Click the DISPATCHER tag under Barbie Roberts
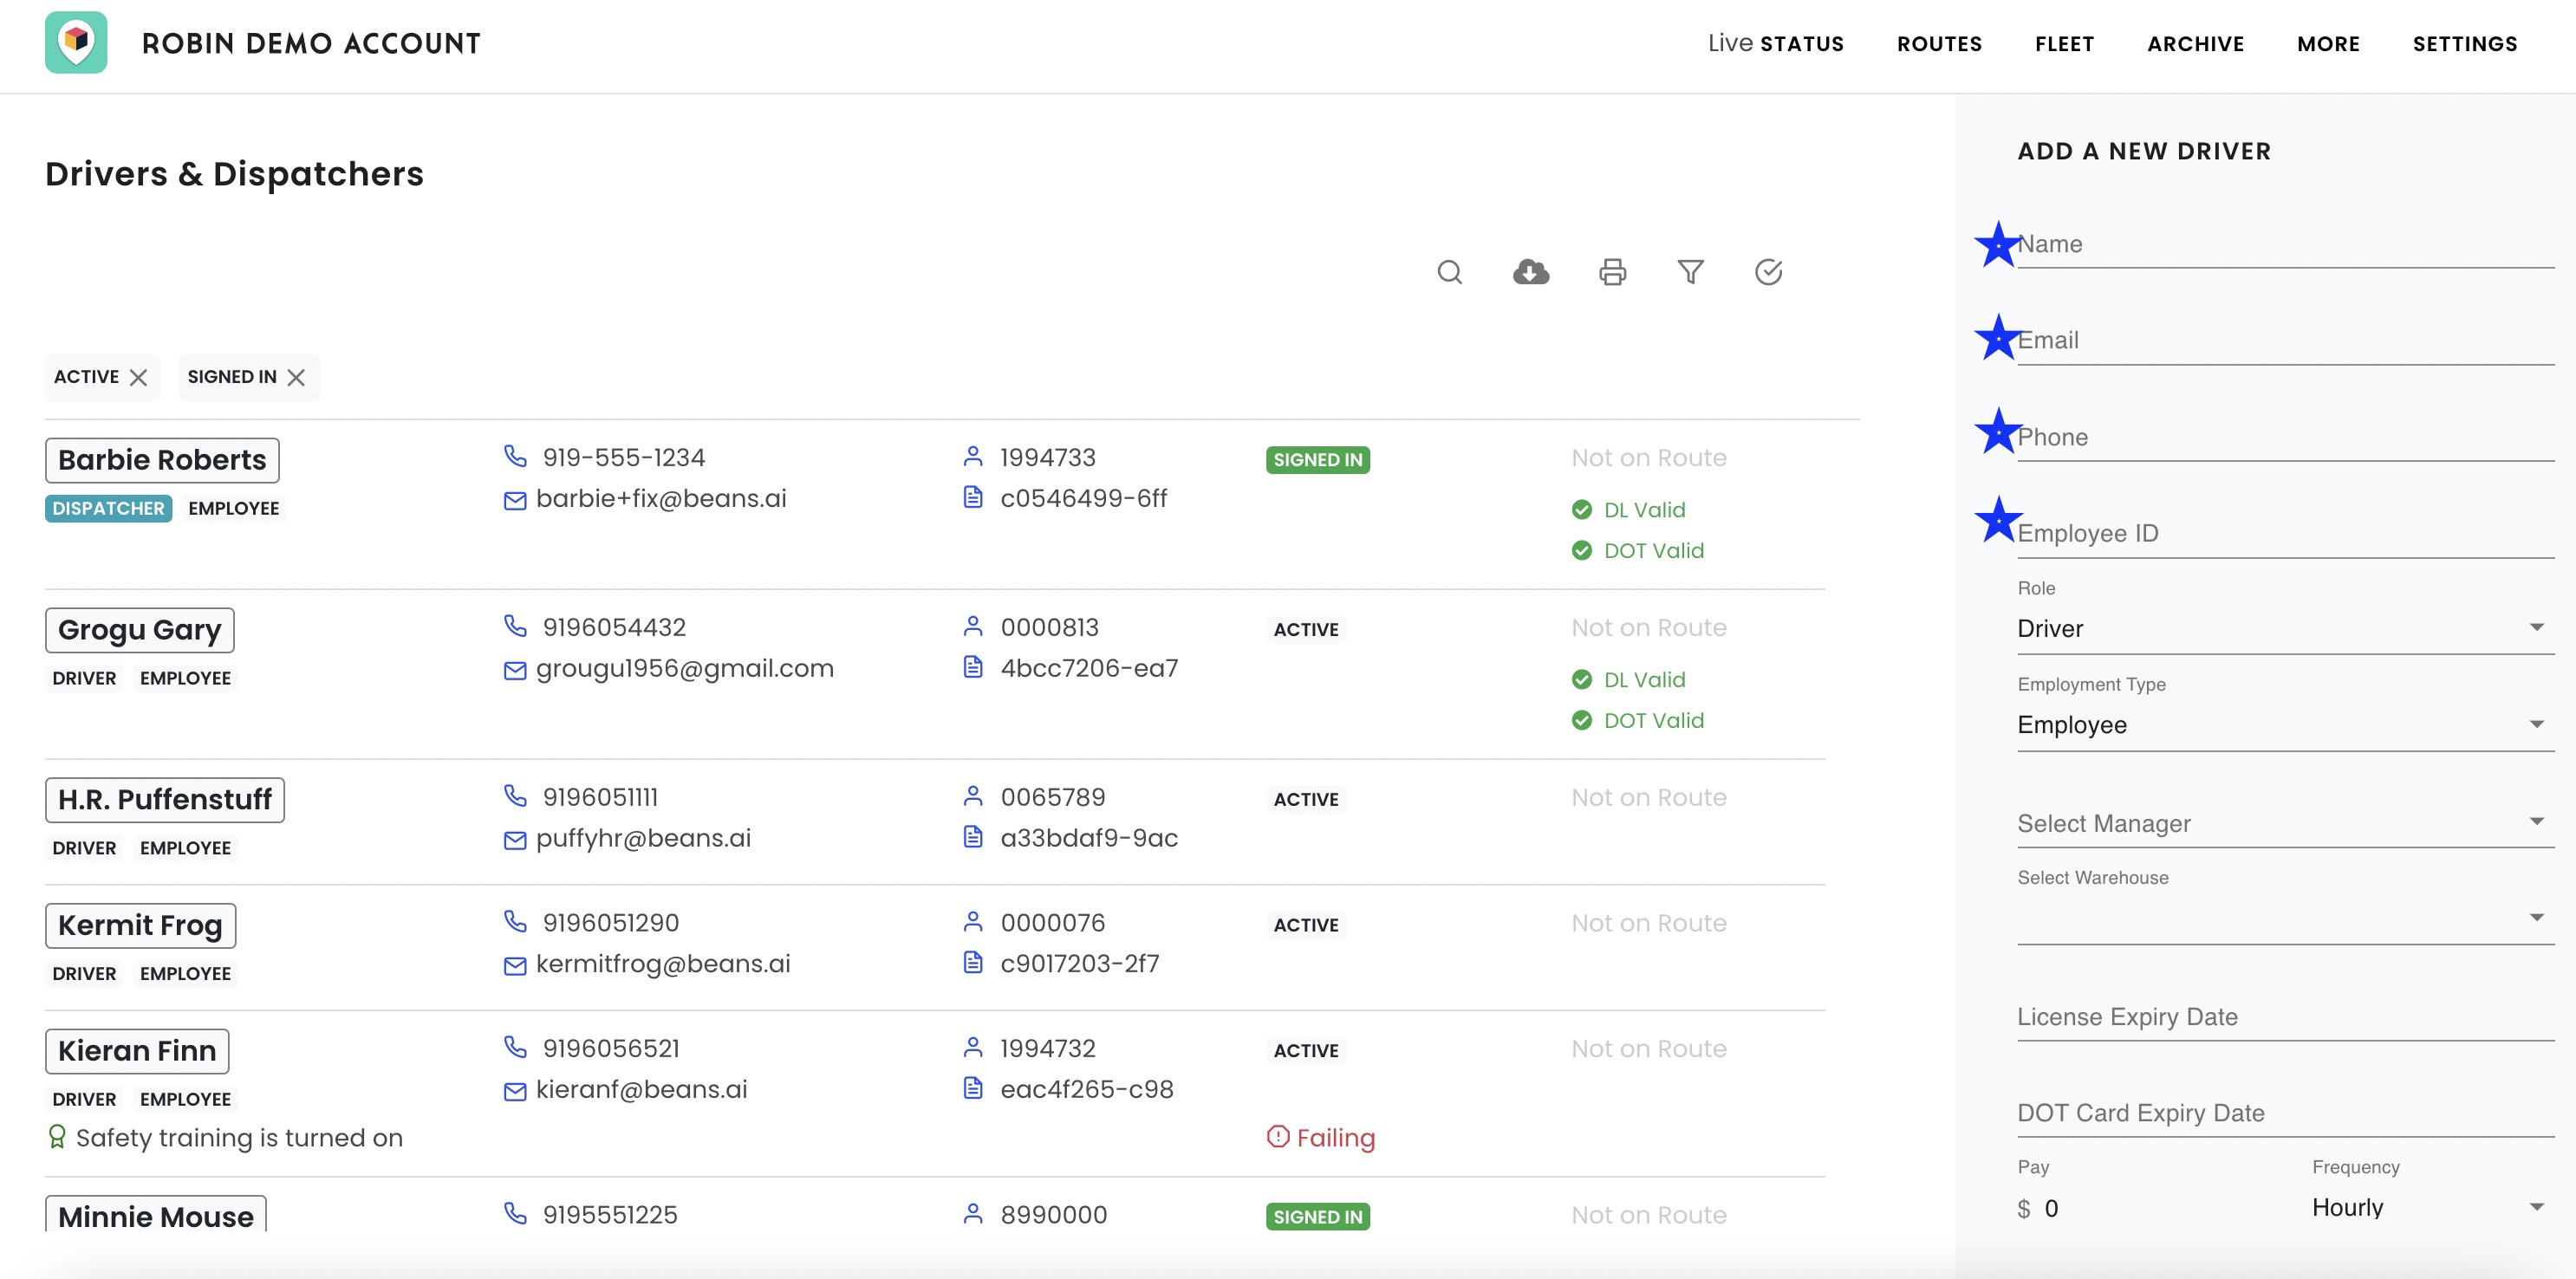Image resolution: width=2576 pixels, height=1279 pixels. 108,508
